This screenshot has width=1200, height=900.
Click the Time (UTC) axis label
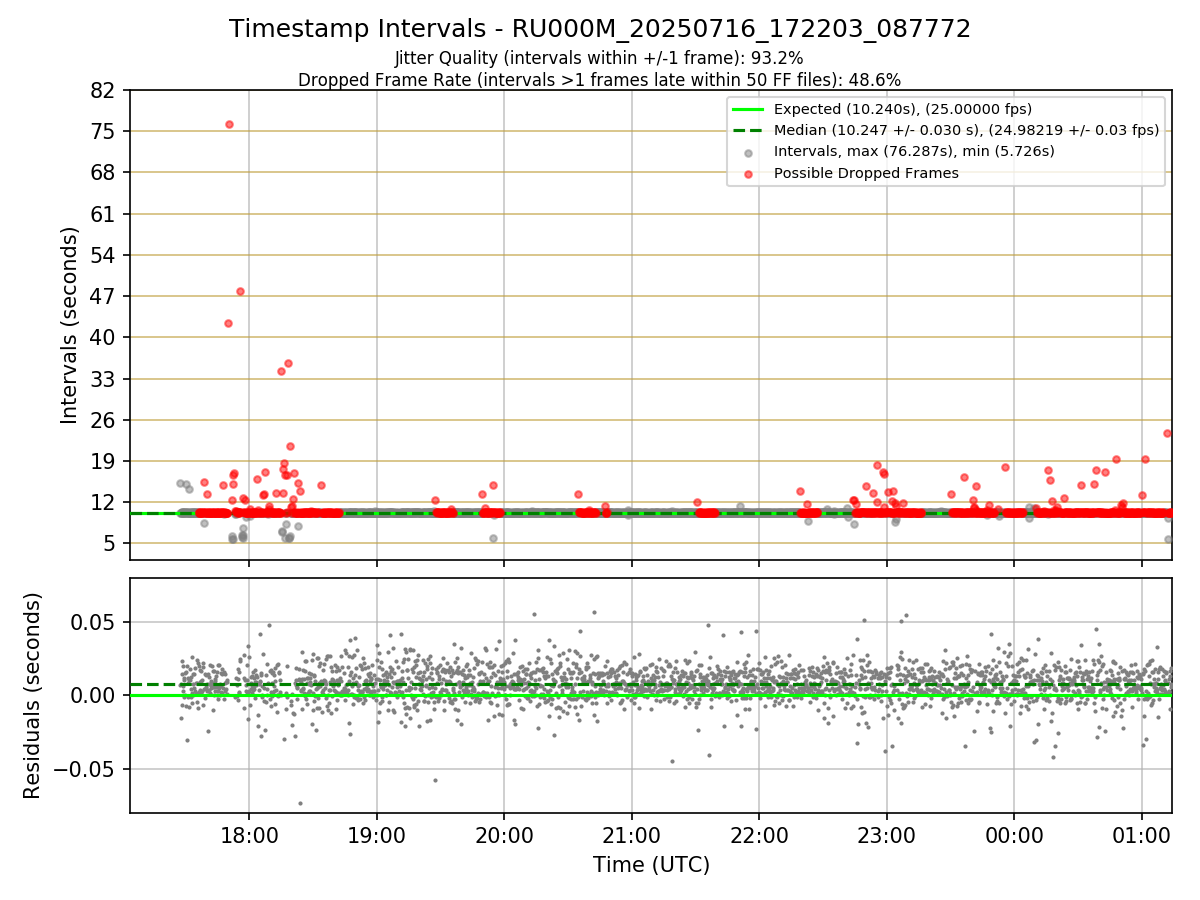(x=651, y=864)
